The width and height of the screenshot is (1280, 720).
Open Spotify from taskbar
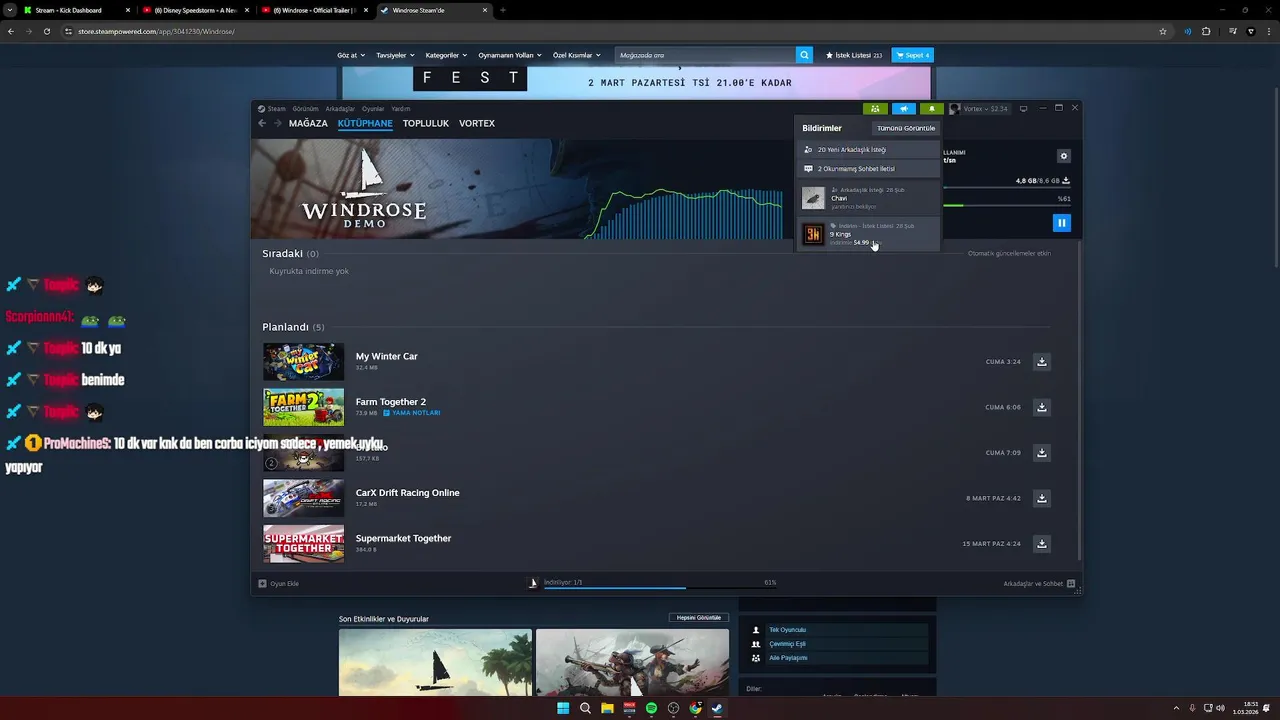[651, 708]
